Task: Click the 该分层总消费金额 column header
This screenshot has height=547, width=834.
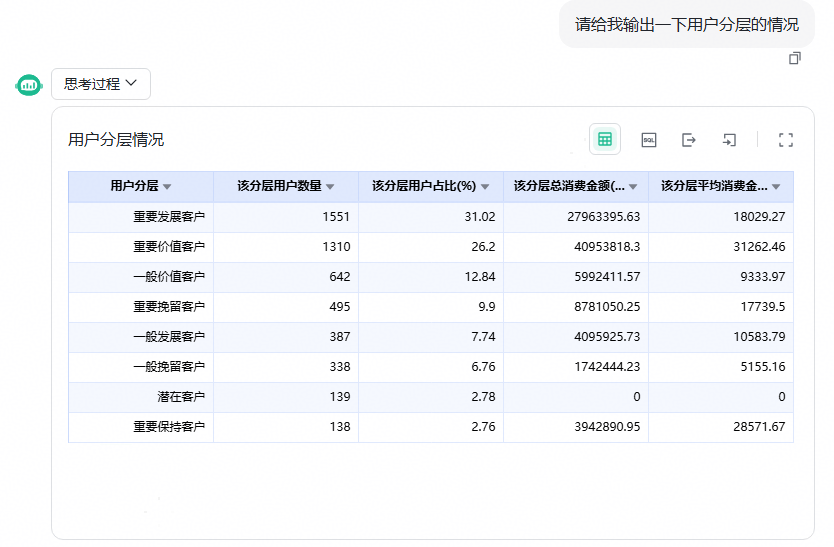Action: pyautogui.click(x=576, y=187)
